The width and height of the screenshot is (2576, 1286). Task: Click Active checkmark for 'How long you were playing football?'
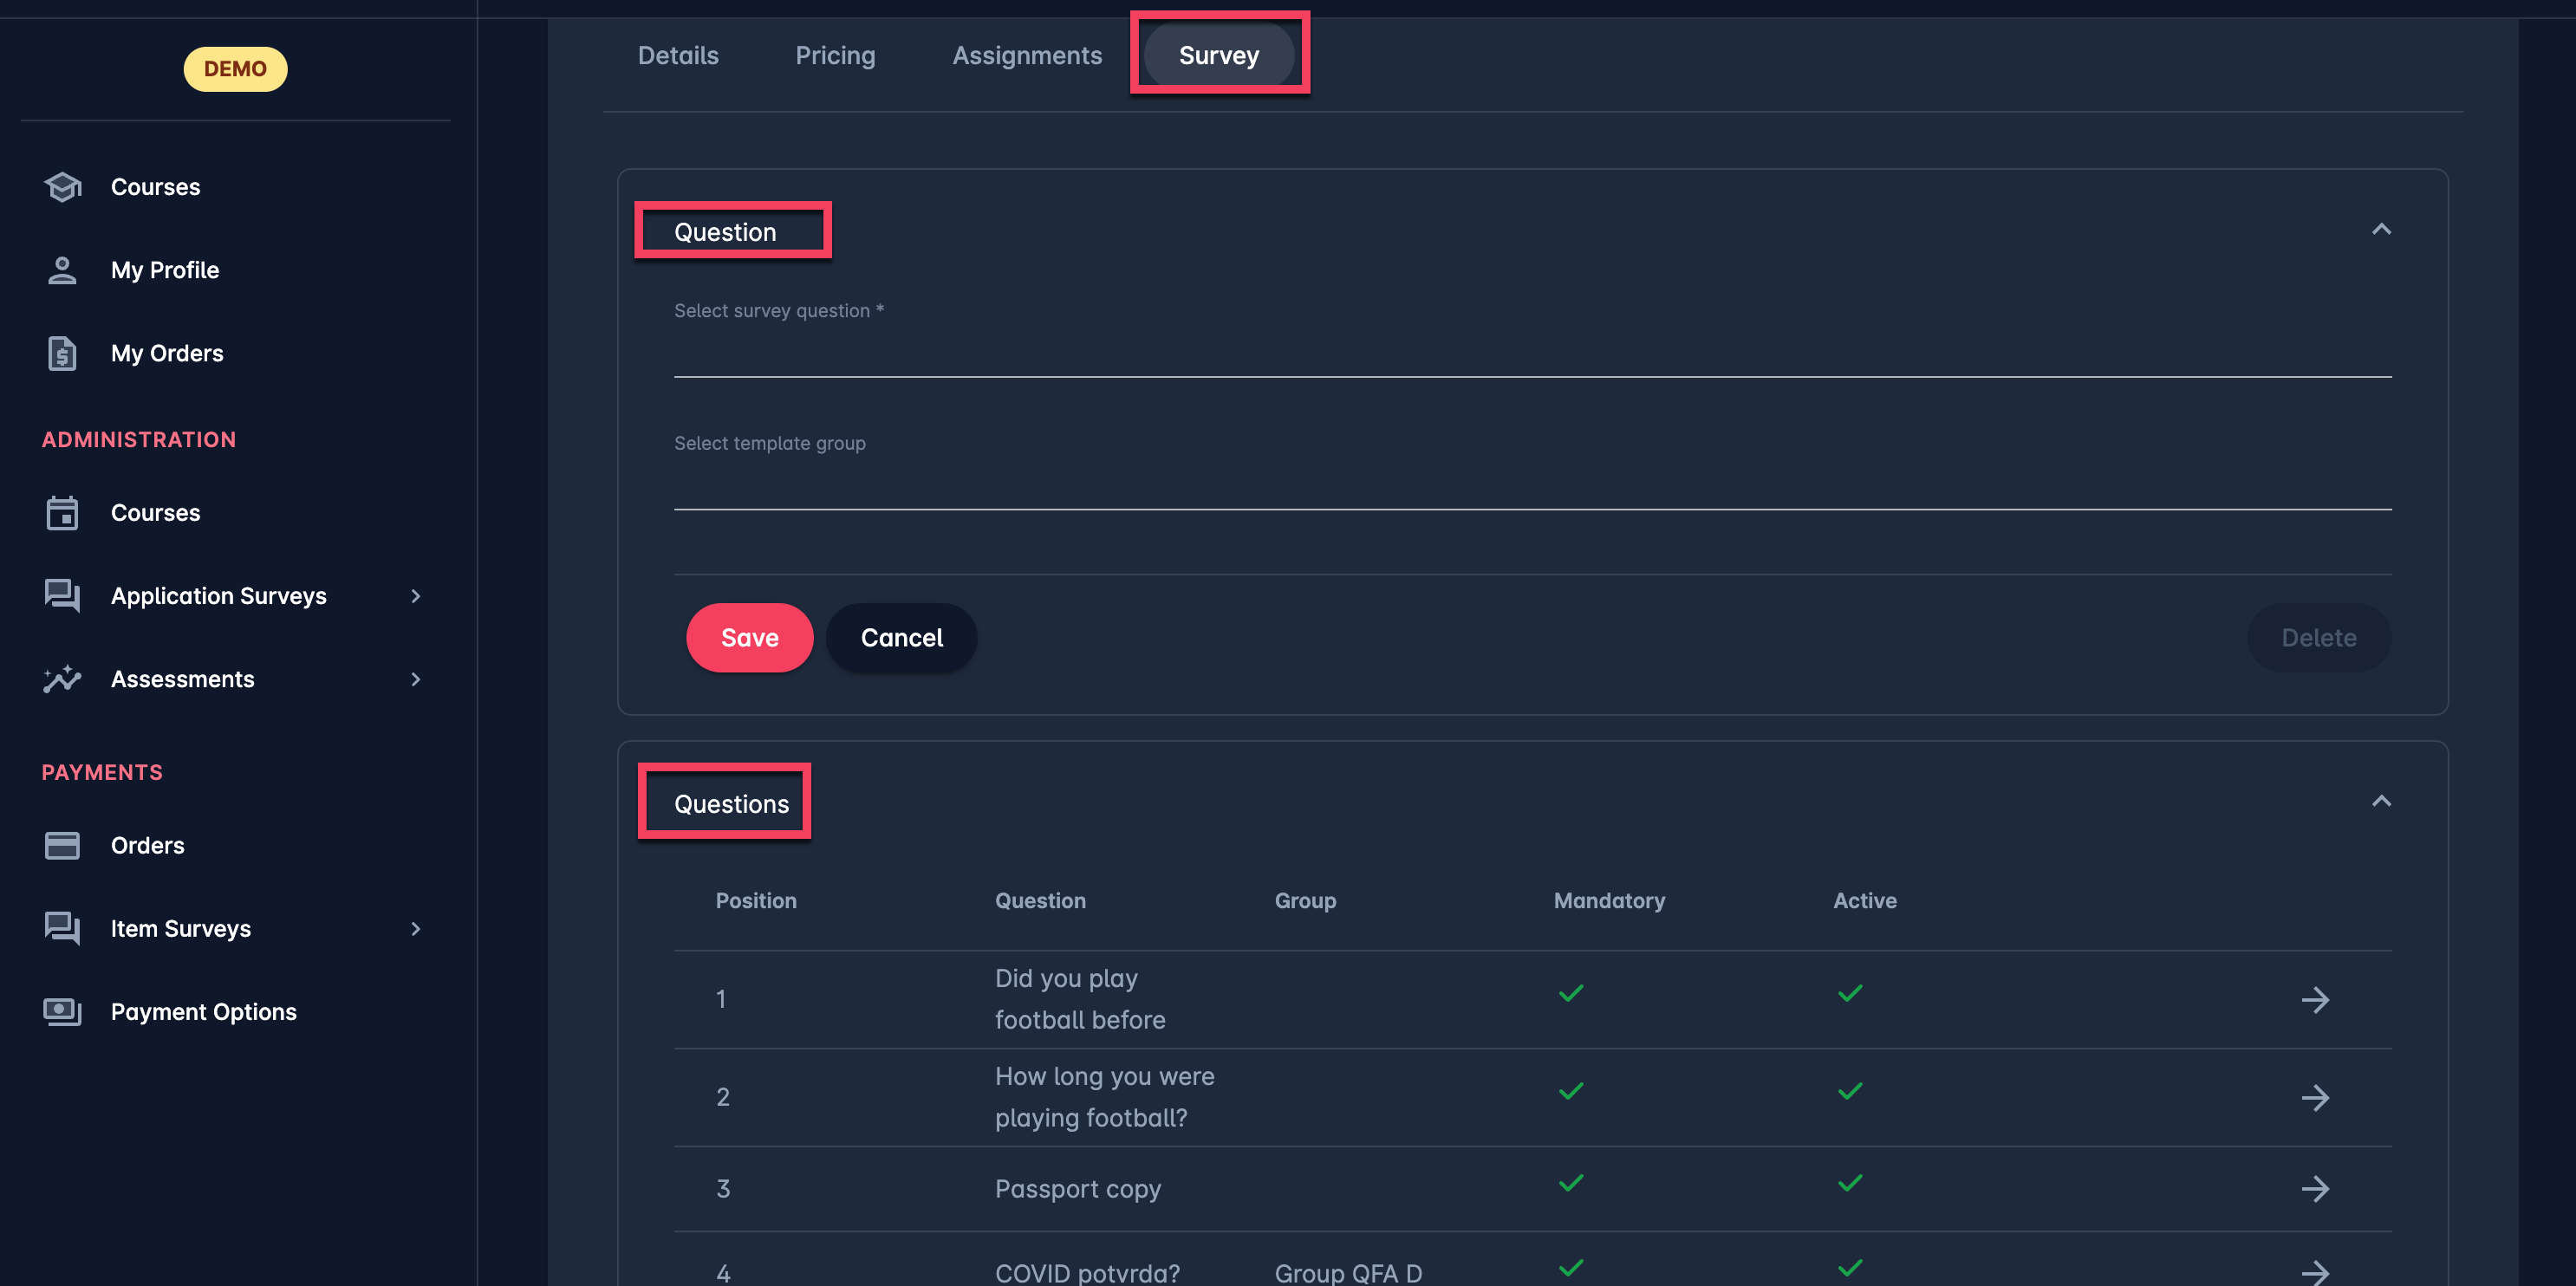pyautogui.click(x=1850, y=1091)
